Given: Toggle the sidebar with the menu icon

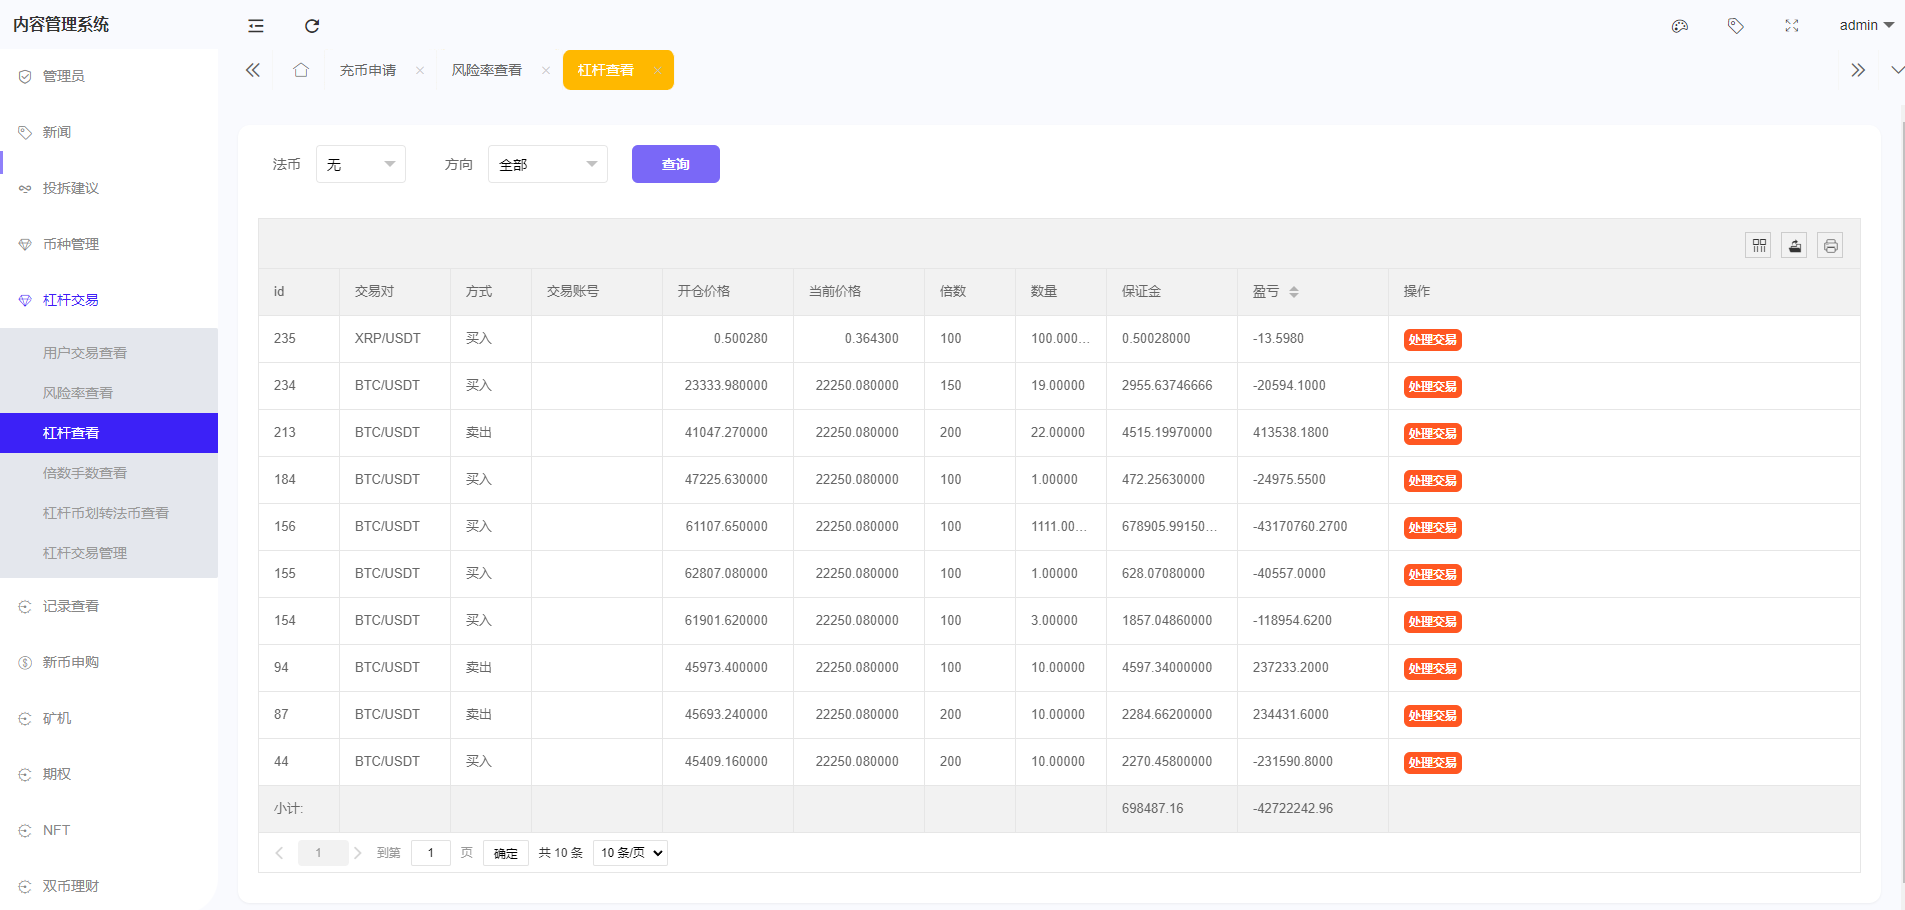Looking at the screenshot, I should (256, 25).
